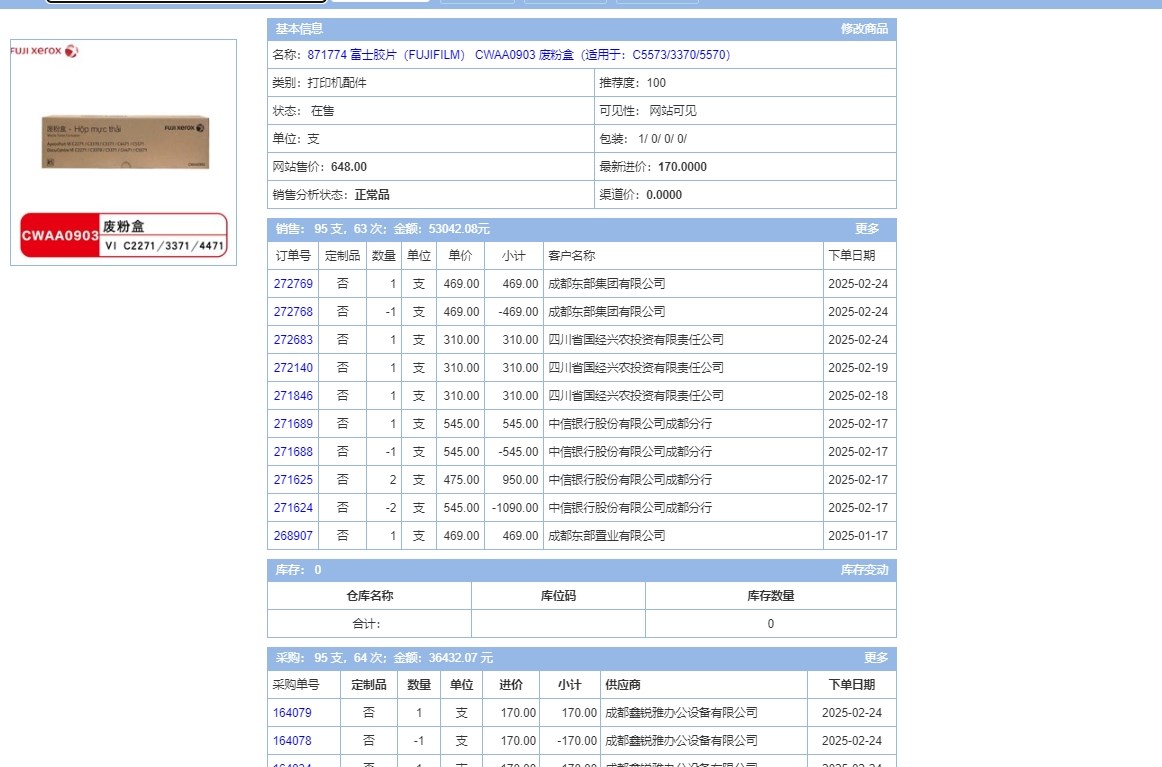Click the order date 2025-01-17
Screen dimensions: 1162x767
tap(858, 536)
